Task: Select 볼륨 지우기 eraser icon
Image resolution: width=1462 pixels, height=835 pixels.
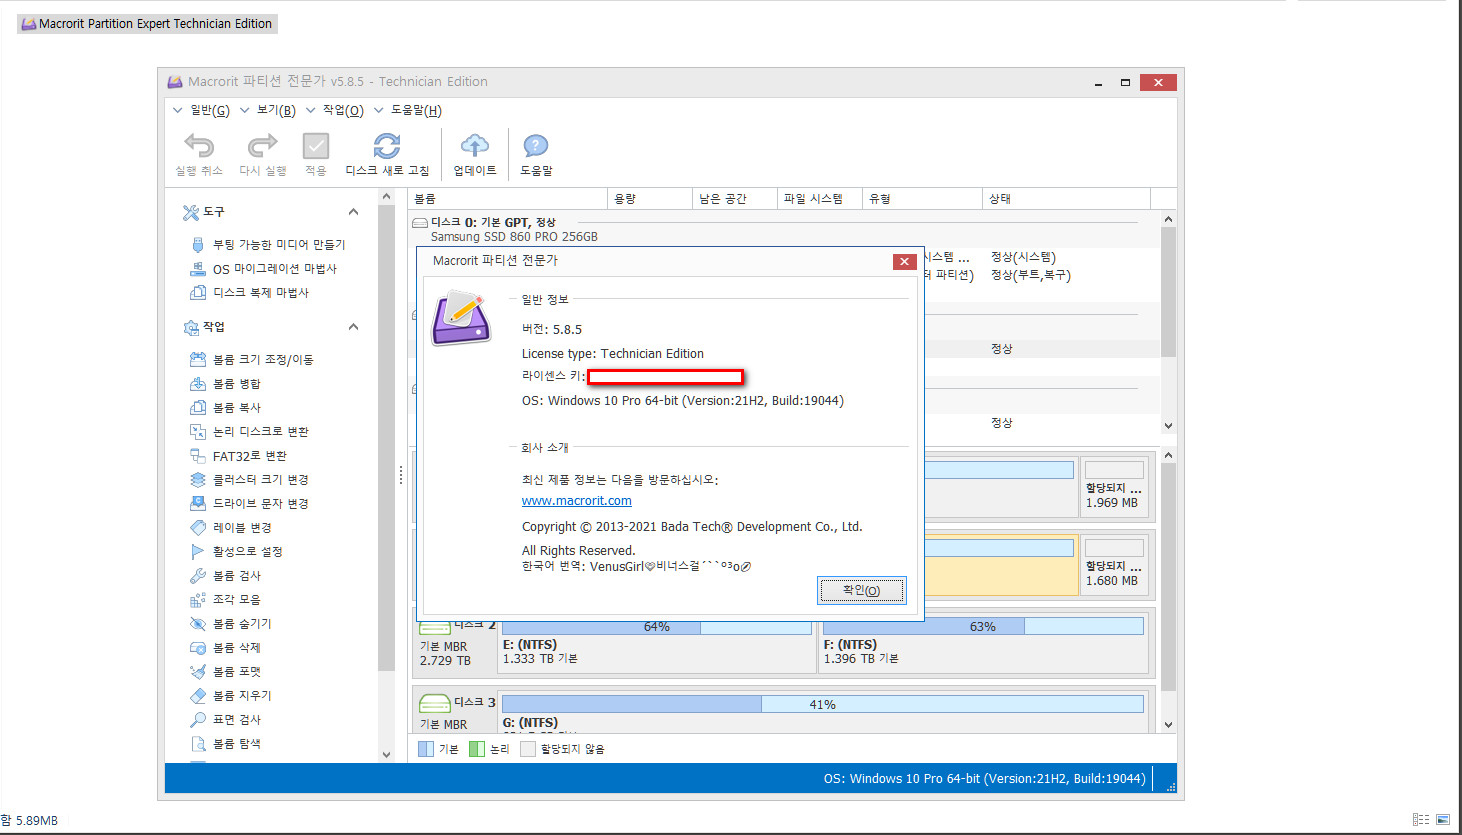Action: tap(198, 695)
